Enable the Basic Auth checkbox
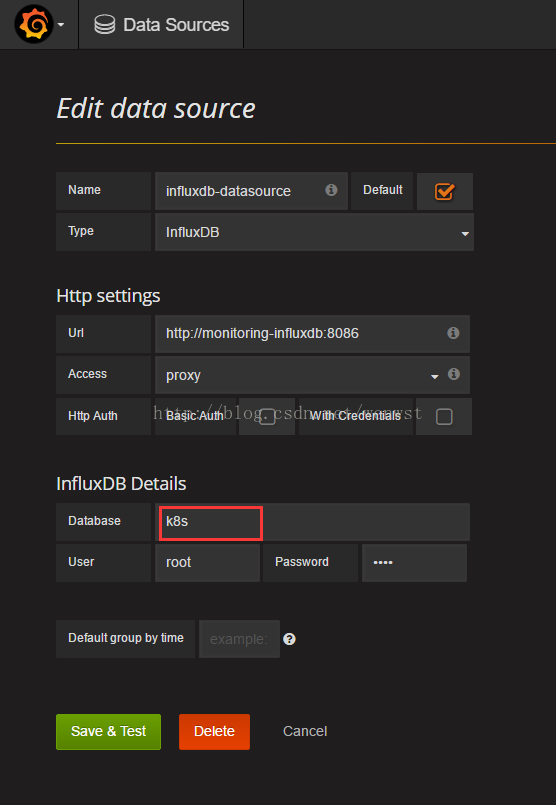 pos(267,416)
